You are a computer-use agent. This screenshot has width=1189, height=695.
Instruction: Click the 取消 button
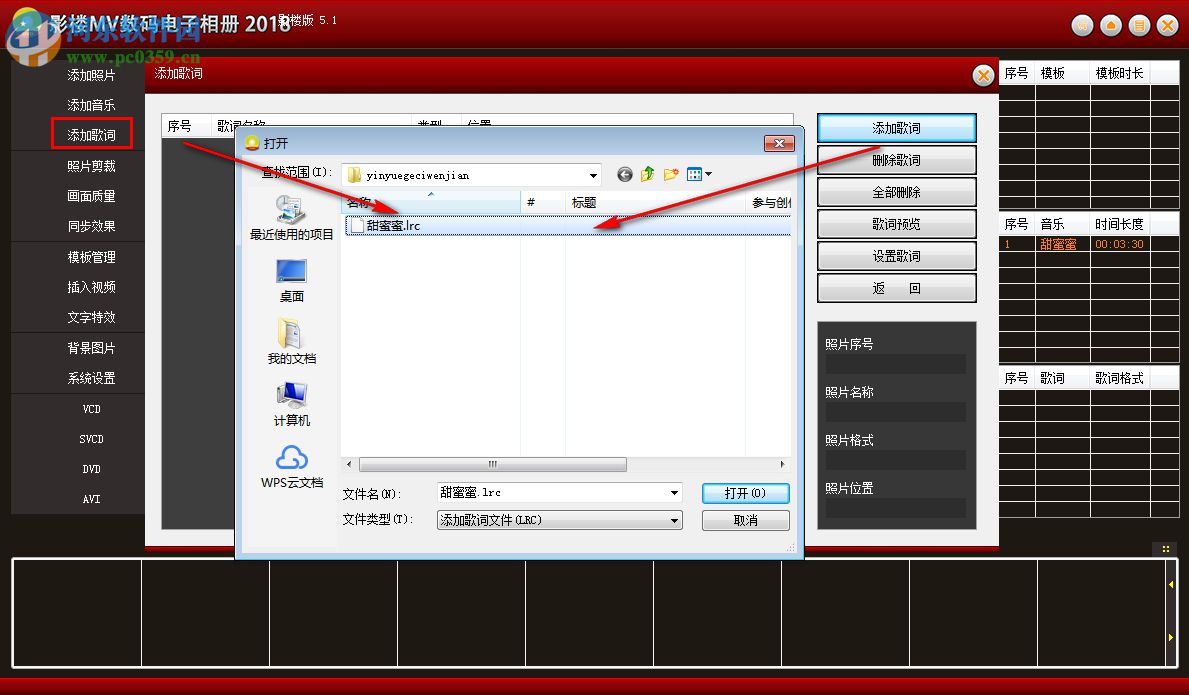745,520
